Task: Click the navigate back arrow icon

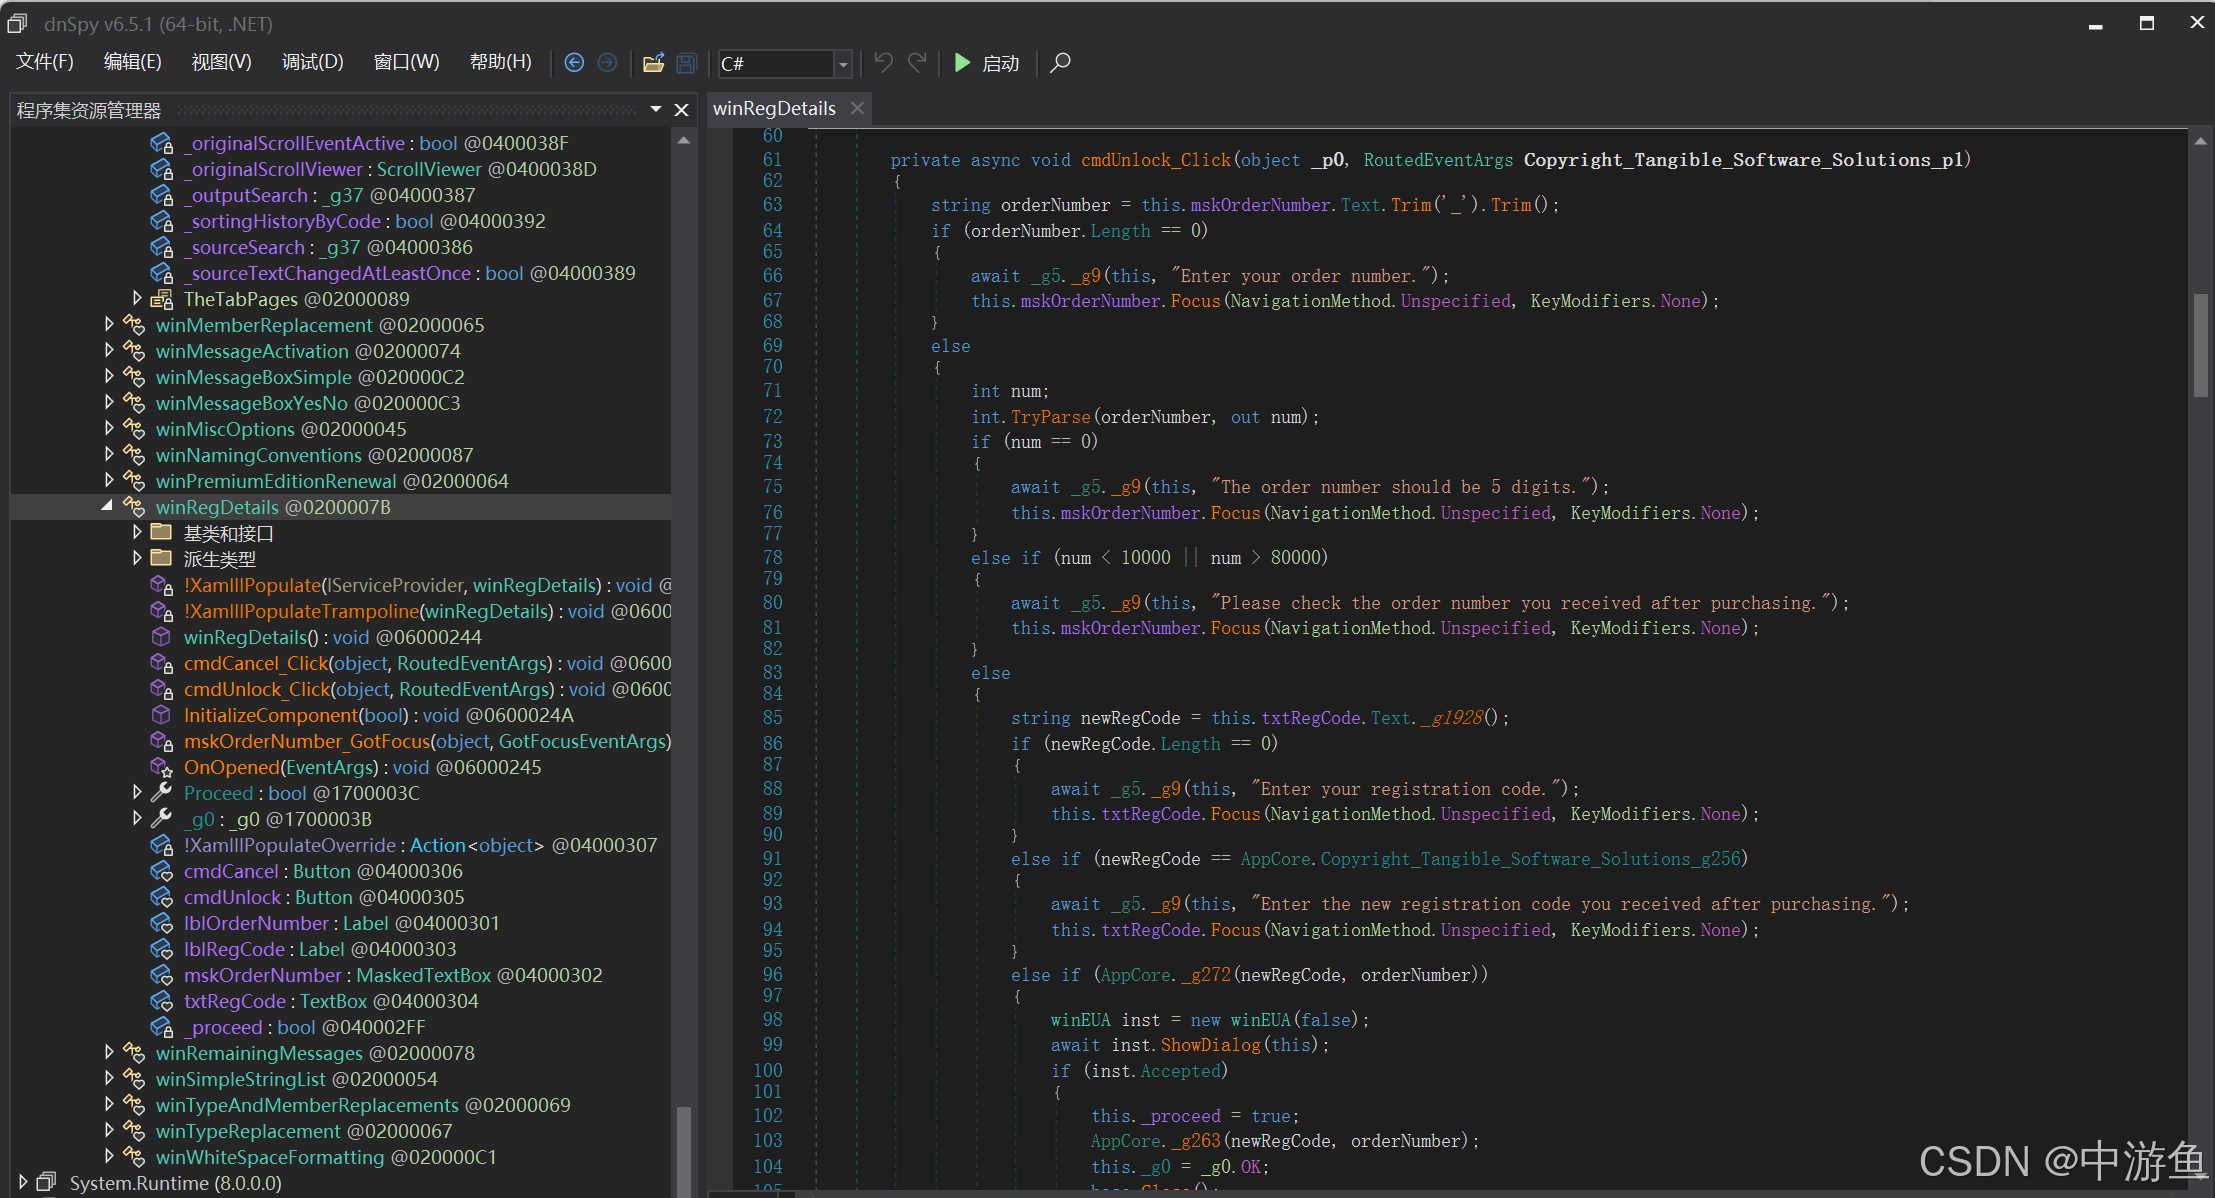Action: pos(574,63)
